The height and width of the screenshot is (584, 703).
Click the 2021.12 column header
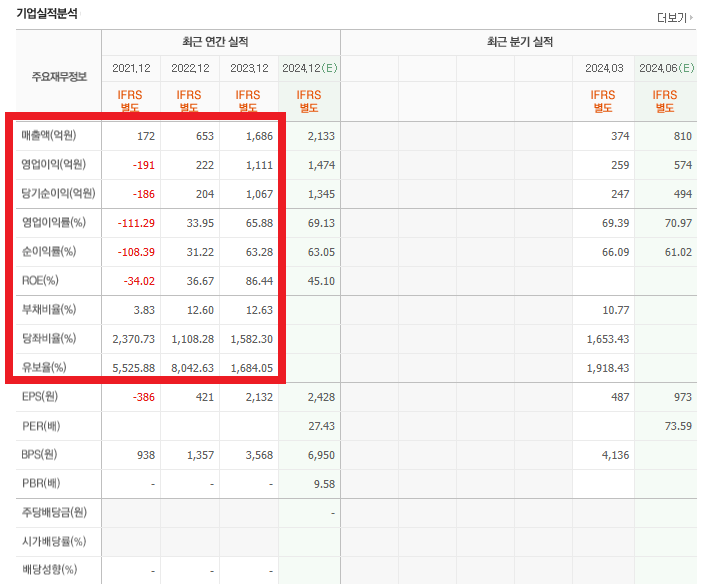131,68
